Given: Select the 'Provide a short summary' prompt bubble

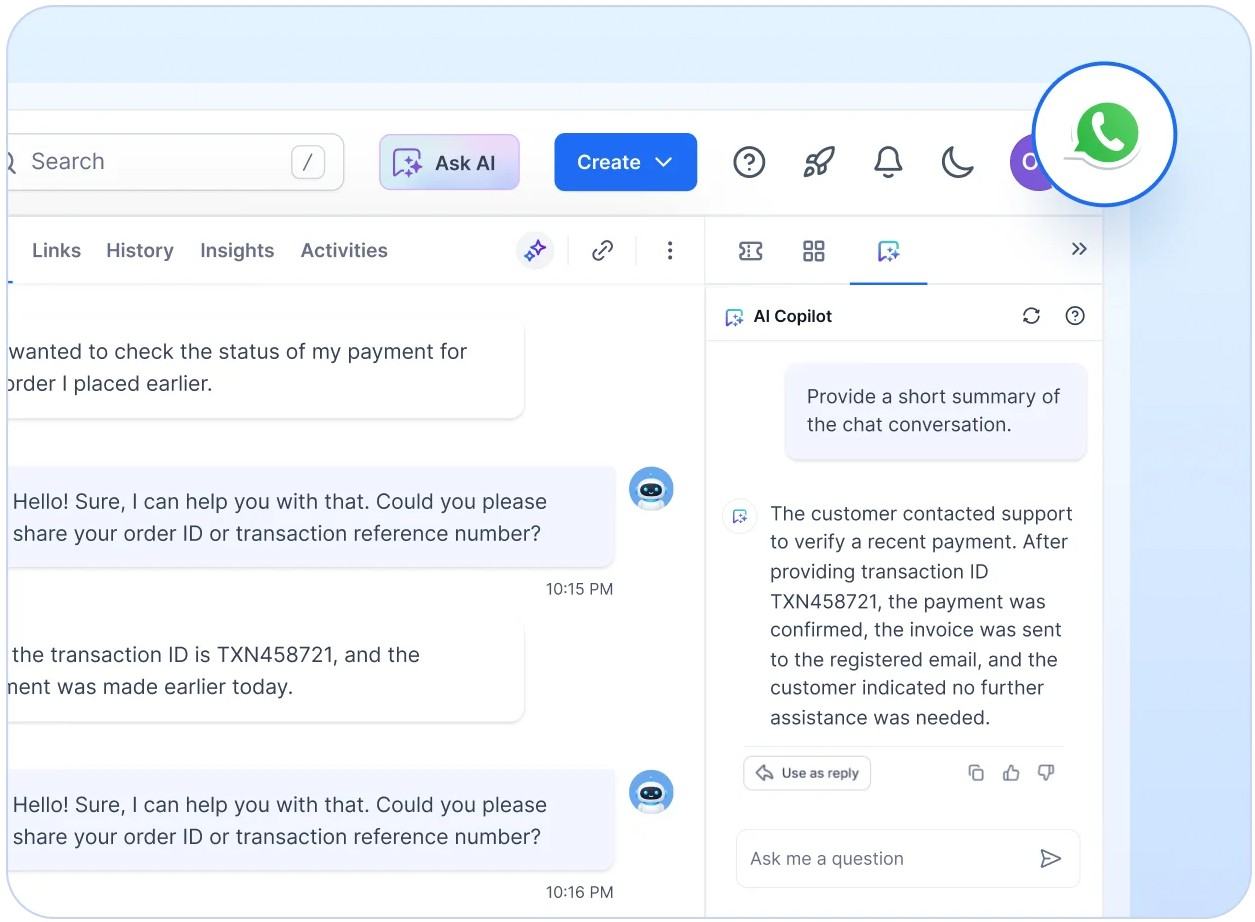Looking at the screenshot, I should pyautogui.click(x=935, y=411).
